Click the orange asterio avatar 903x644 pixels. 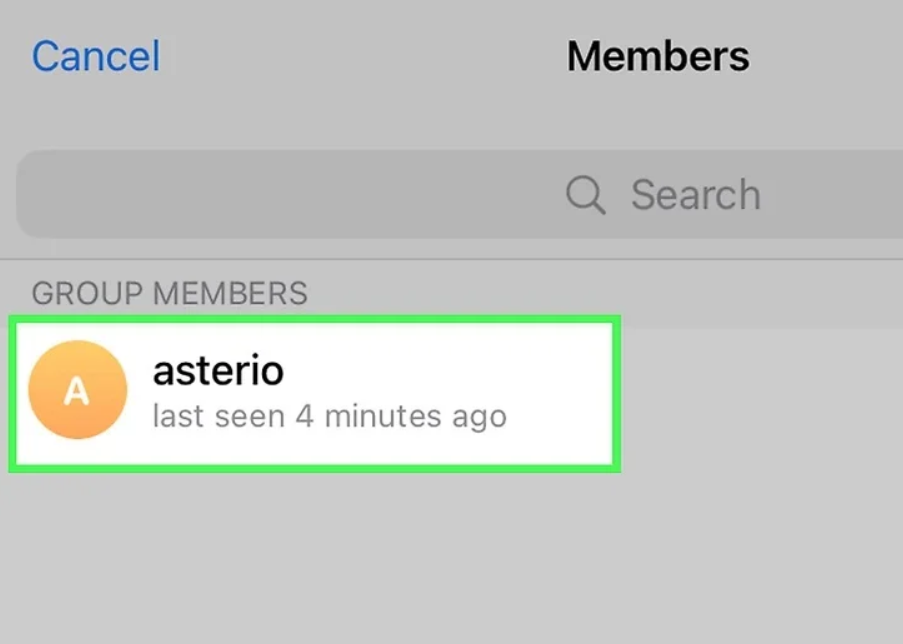[78, 390]
